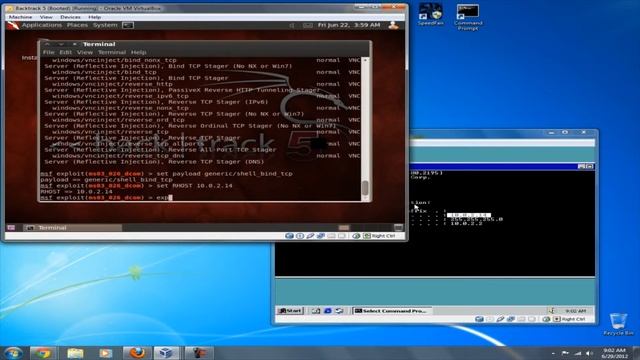Open Terminal window File menu

tap(48, 52)
